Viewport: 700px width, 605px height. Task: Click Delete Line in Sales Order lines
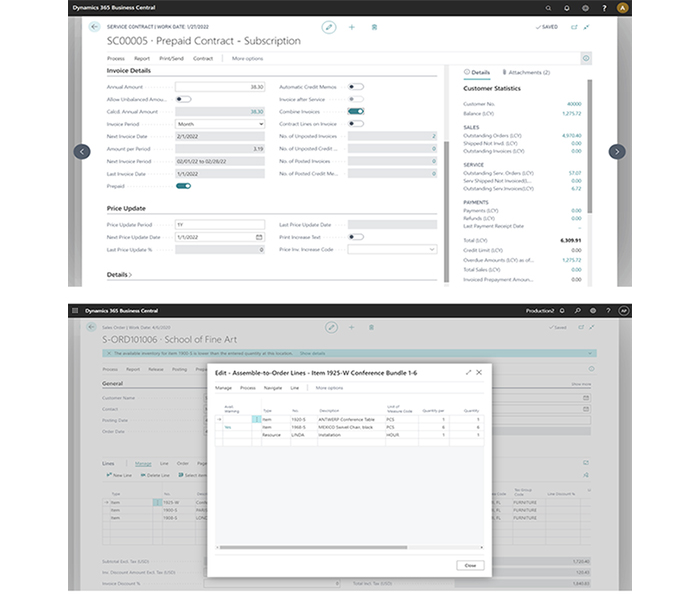point(155,475)
